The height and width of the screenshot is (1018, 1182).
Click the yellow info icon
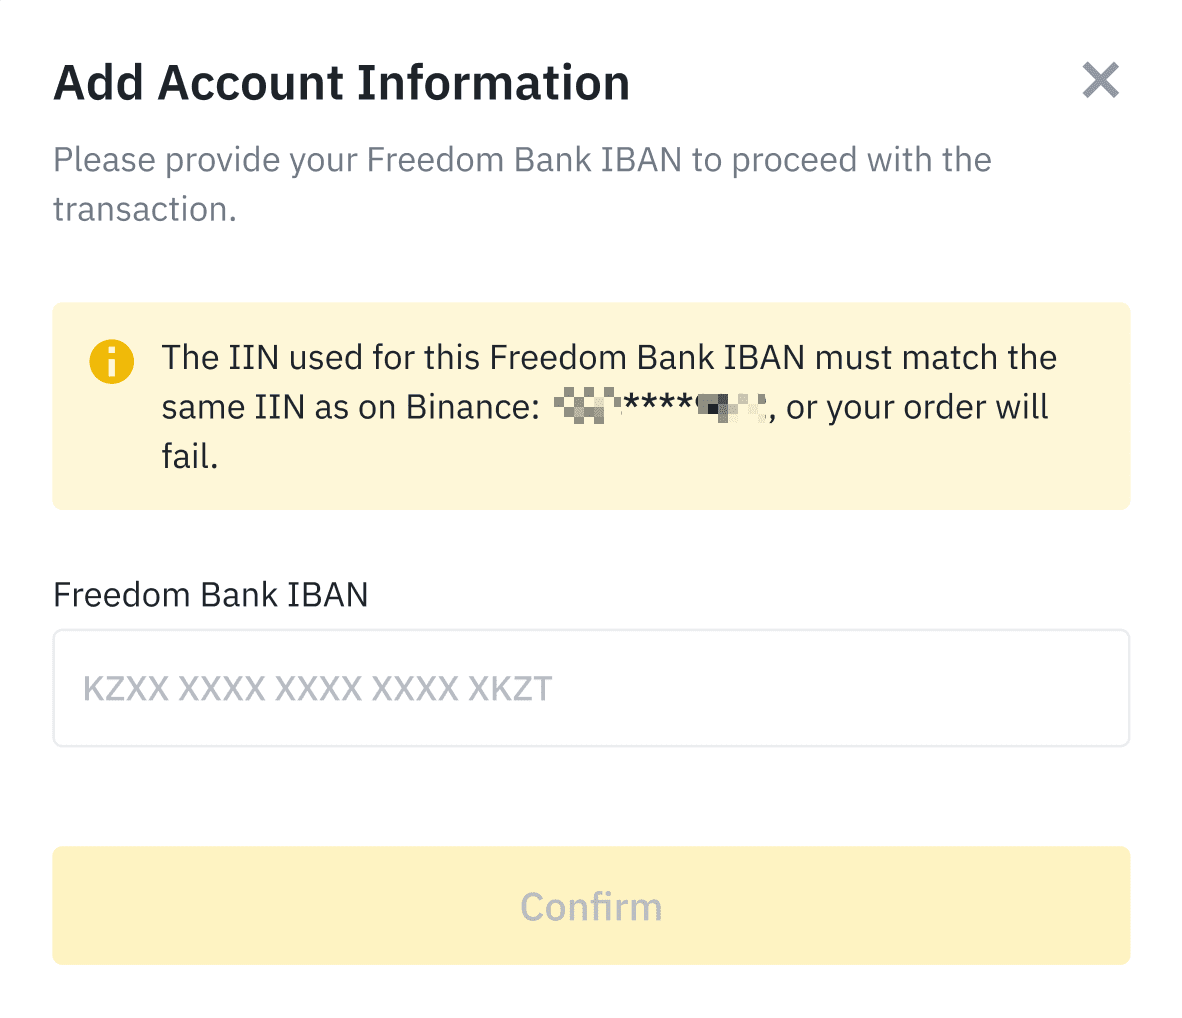[111, 361]
